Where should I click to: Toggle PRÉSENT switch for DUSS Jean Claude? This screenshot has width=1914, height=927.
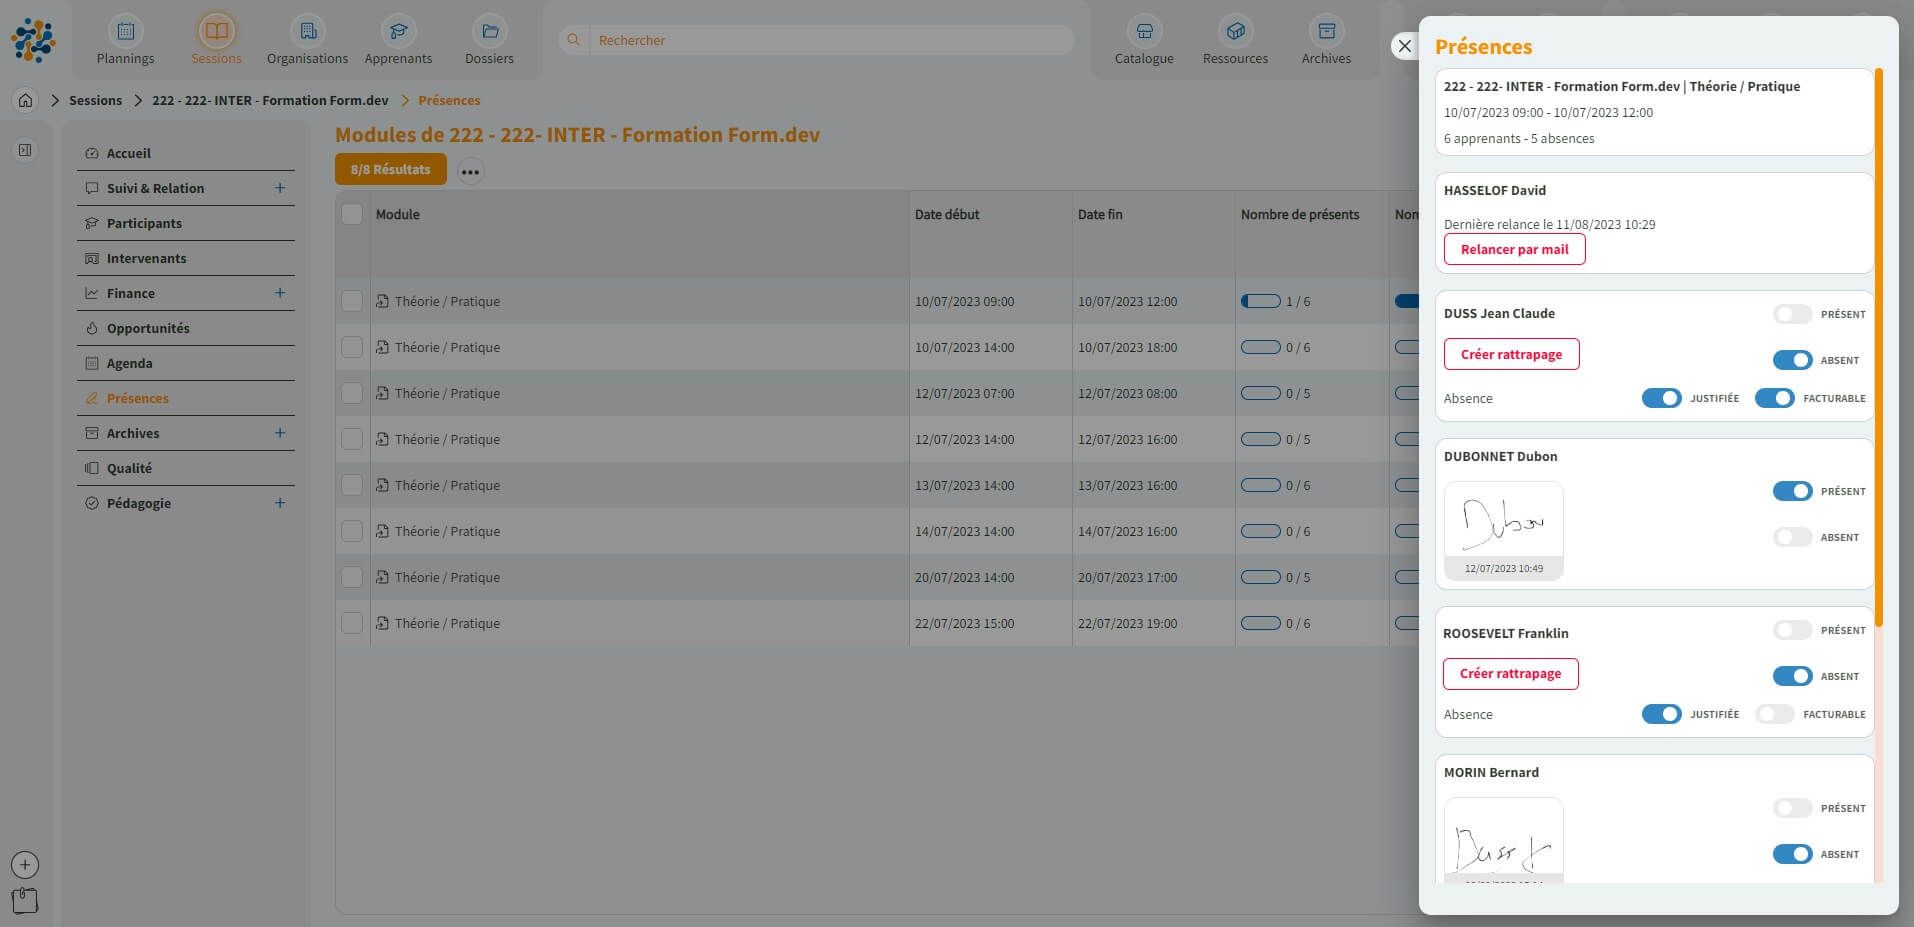click(x=1791, y=314)
